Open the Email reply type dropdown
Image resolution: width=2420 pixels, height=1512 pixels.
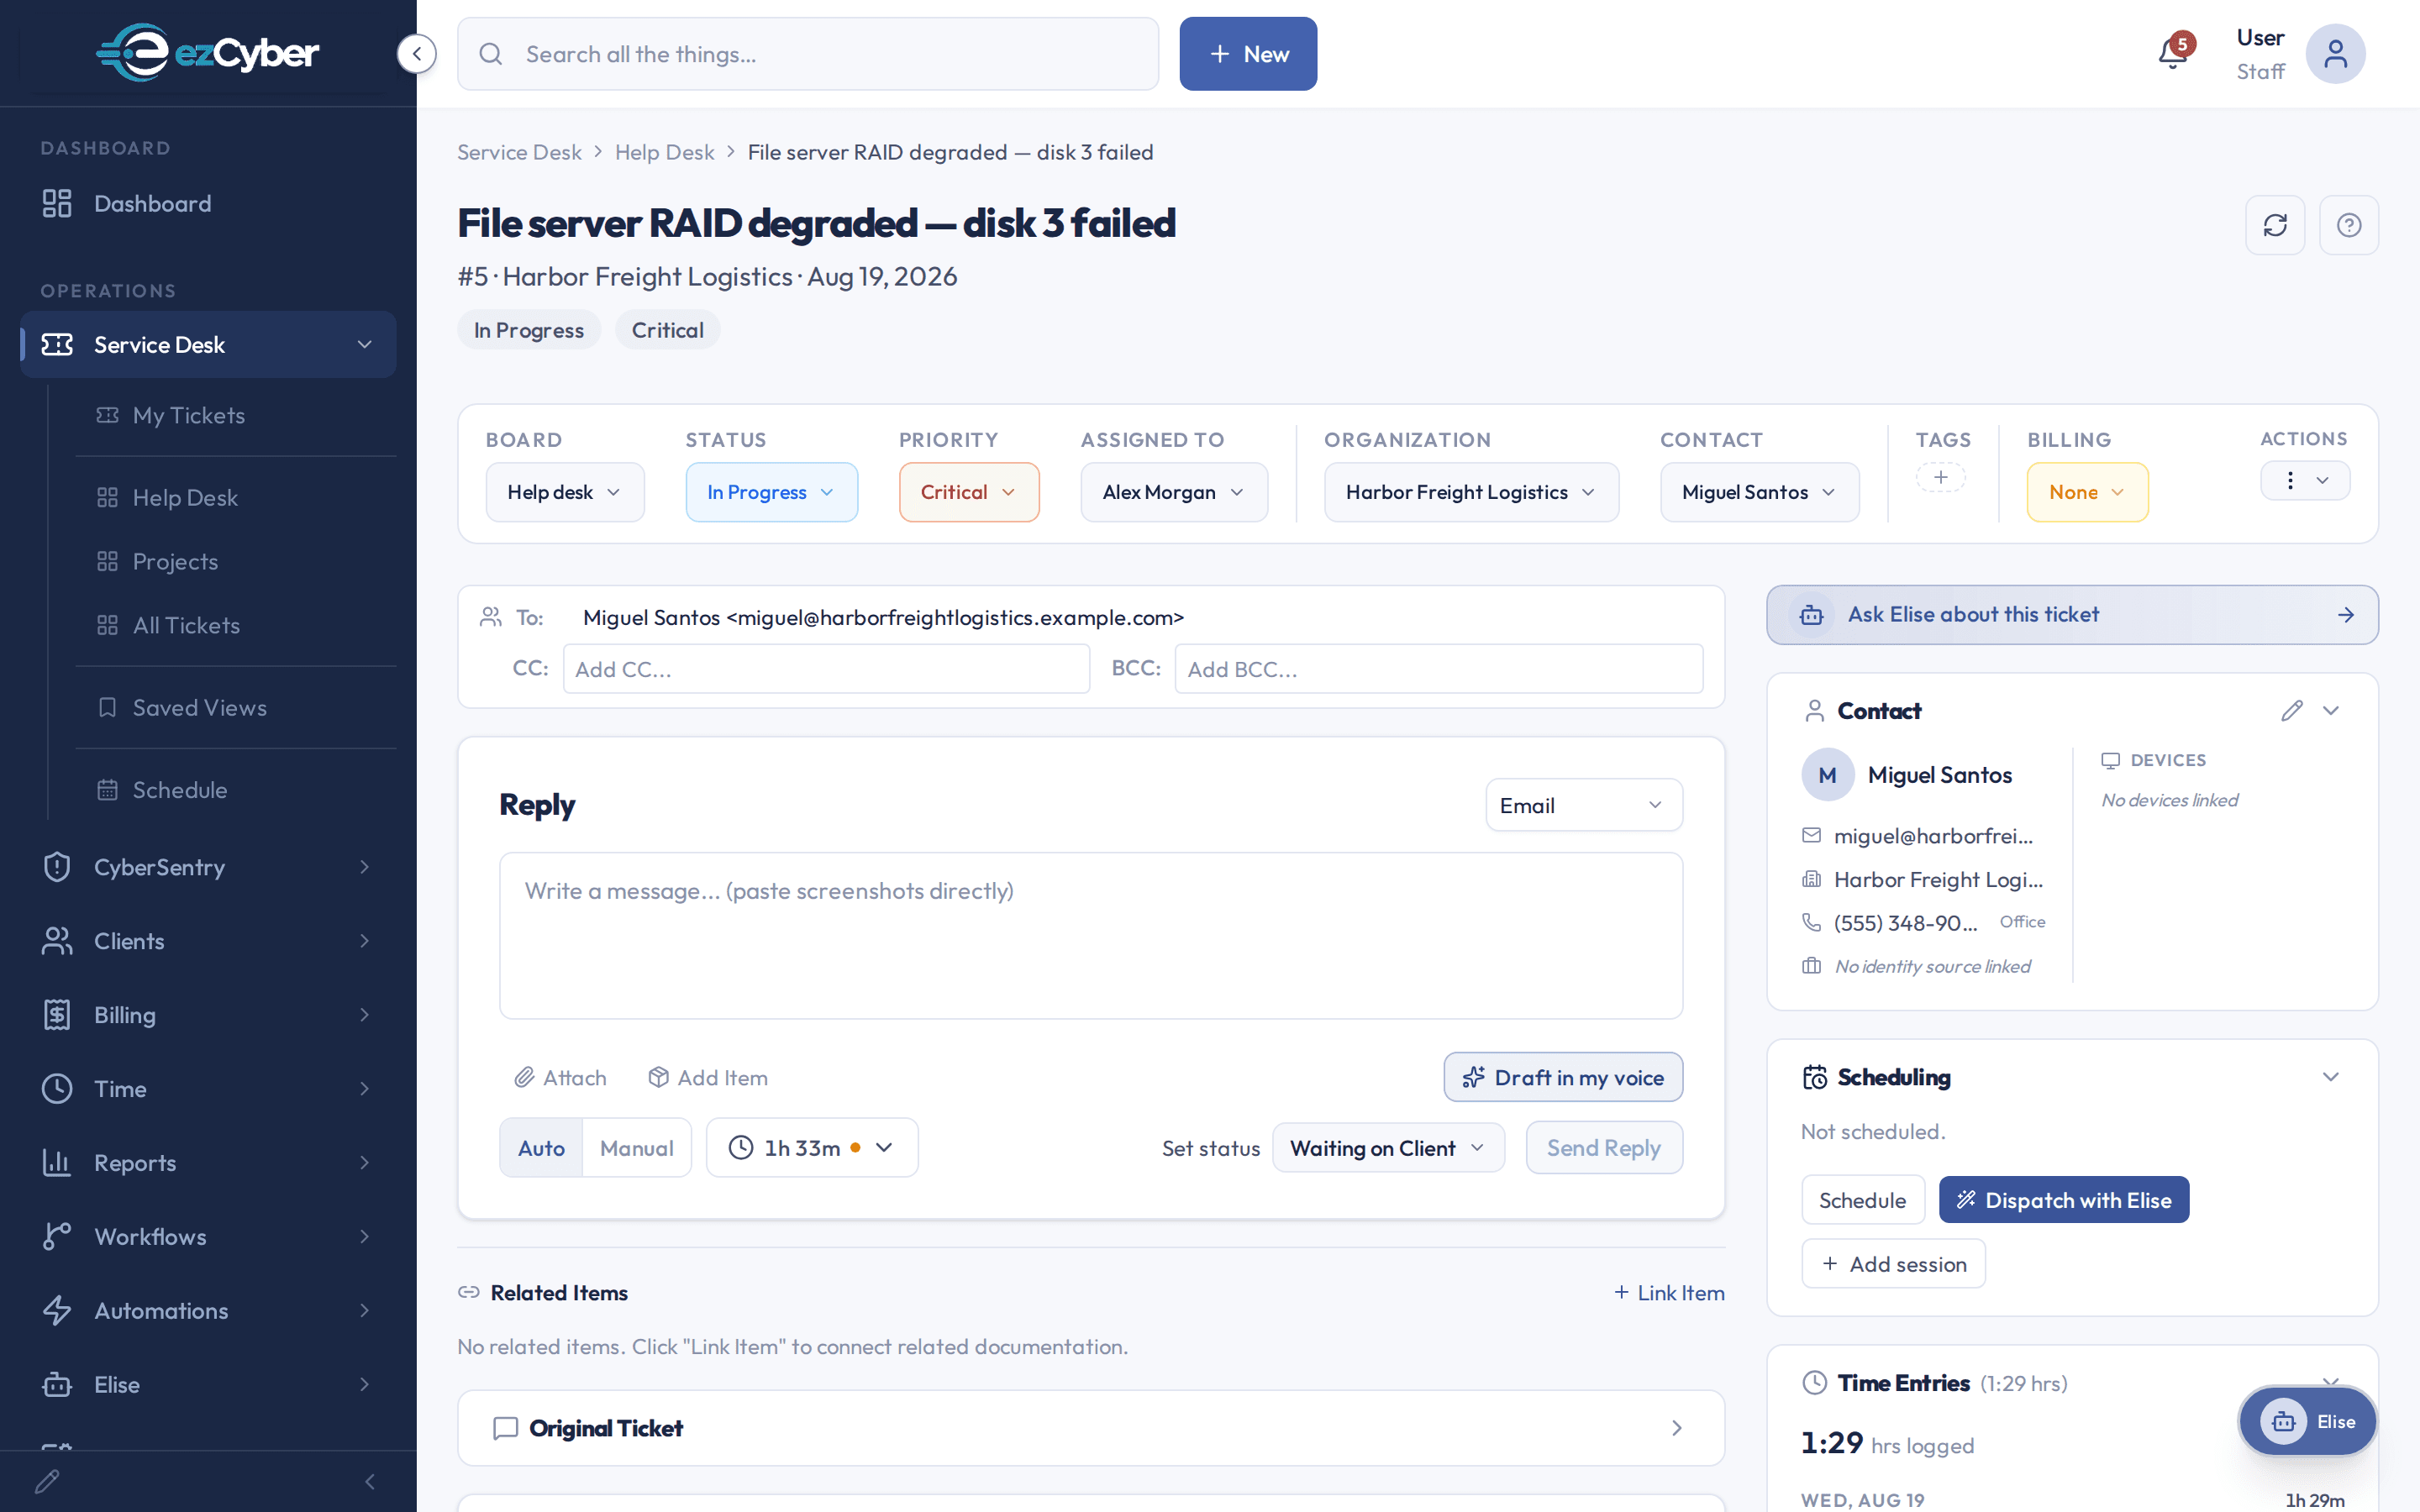point(1584,805)
